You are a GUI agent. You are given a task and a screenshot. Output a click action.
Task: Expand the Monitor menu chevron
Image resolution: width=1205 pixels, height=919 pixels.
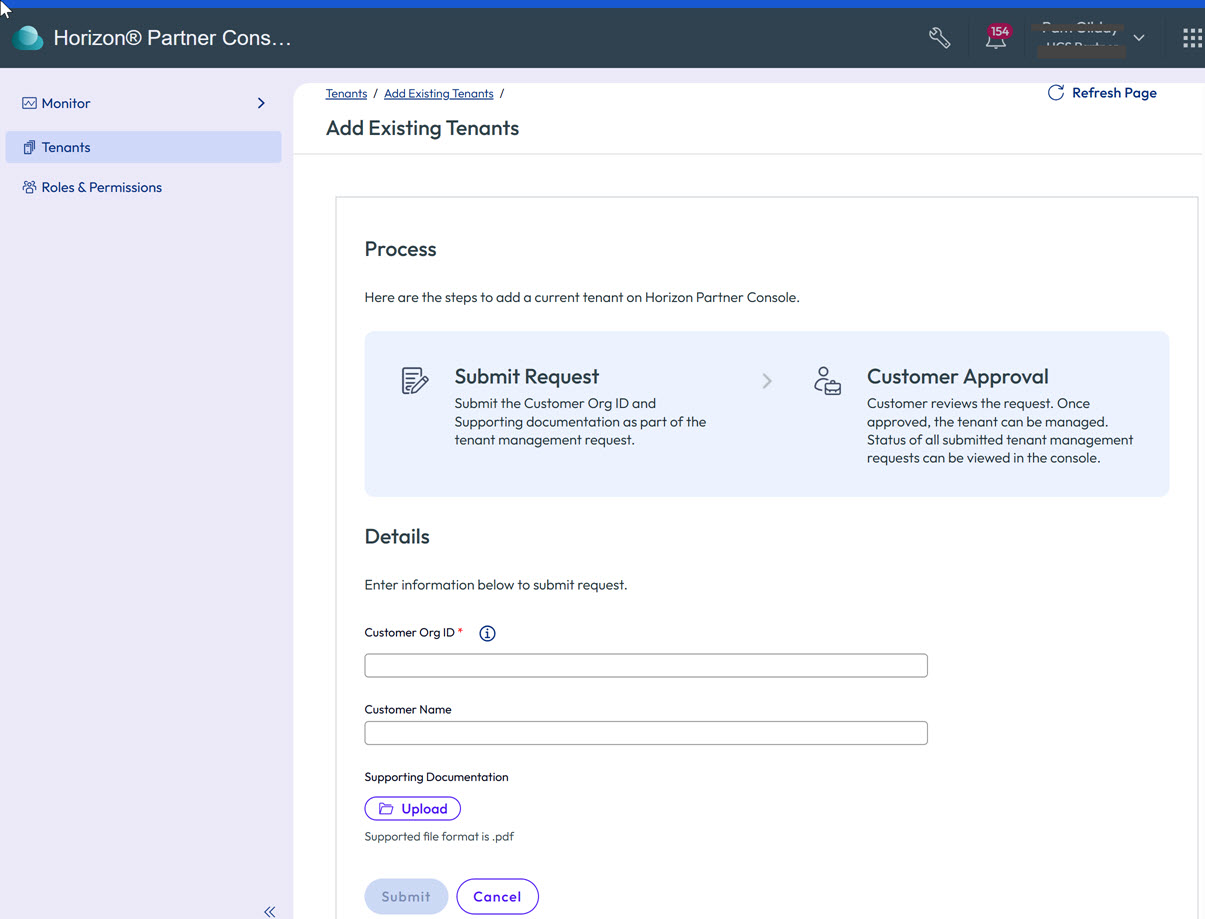click(261, 103)
